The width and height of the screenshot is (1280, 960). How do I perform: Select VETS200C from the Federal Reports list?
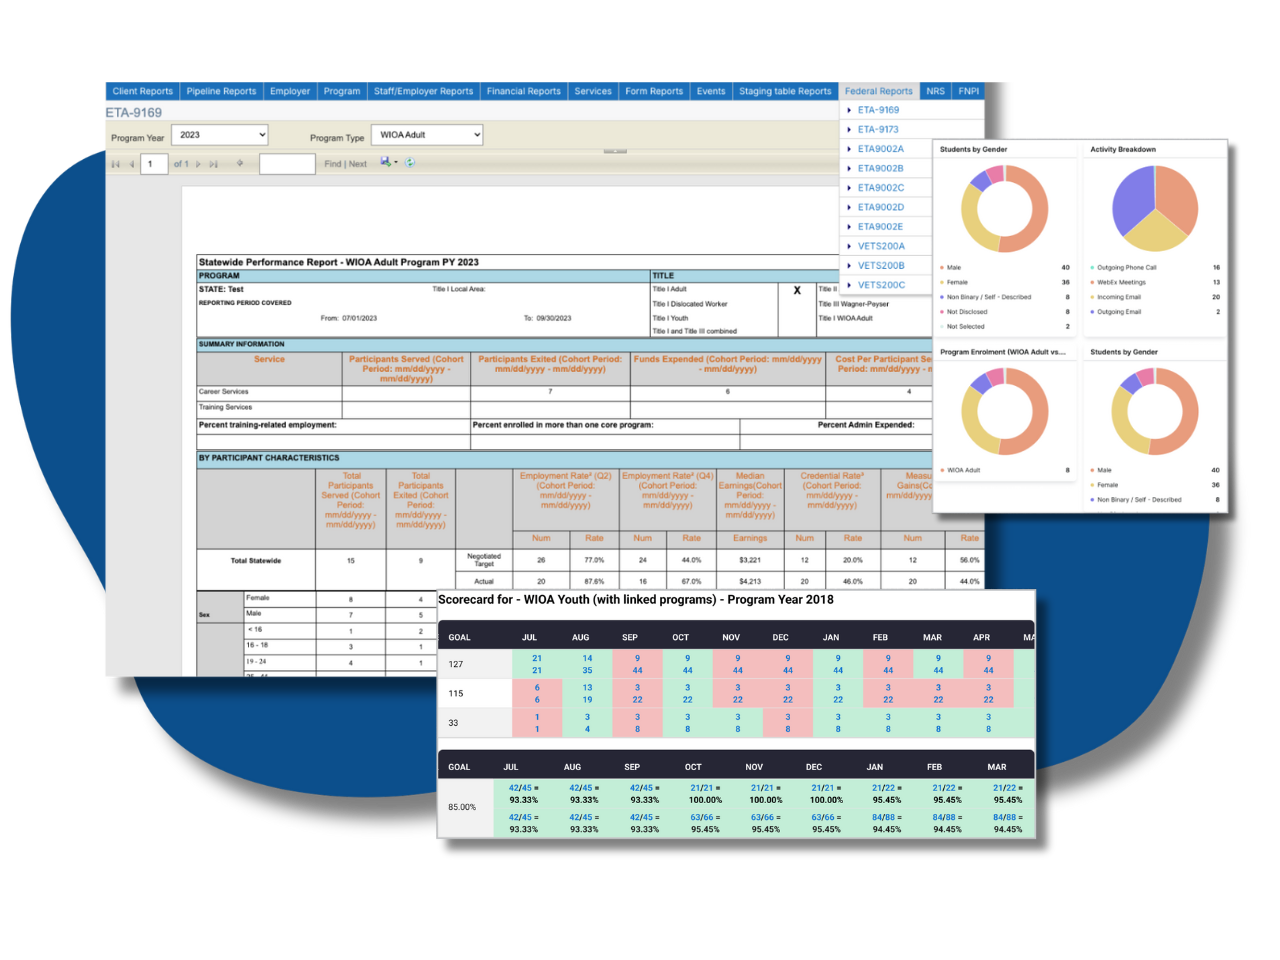[881, 285]
